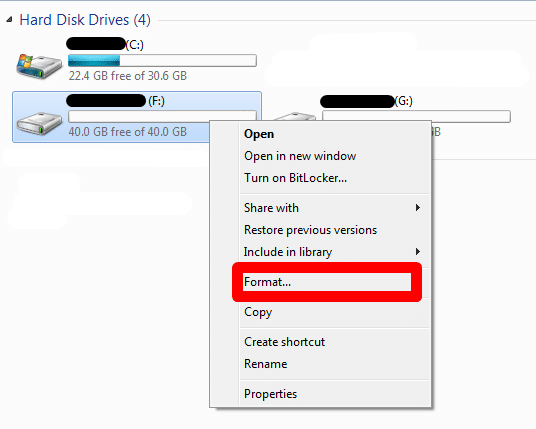The image size is (536, 429).
Task: Click the Hard Disk Drives (4) header
Action: pyautogui.click(x=85, y=20)
